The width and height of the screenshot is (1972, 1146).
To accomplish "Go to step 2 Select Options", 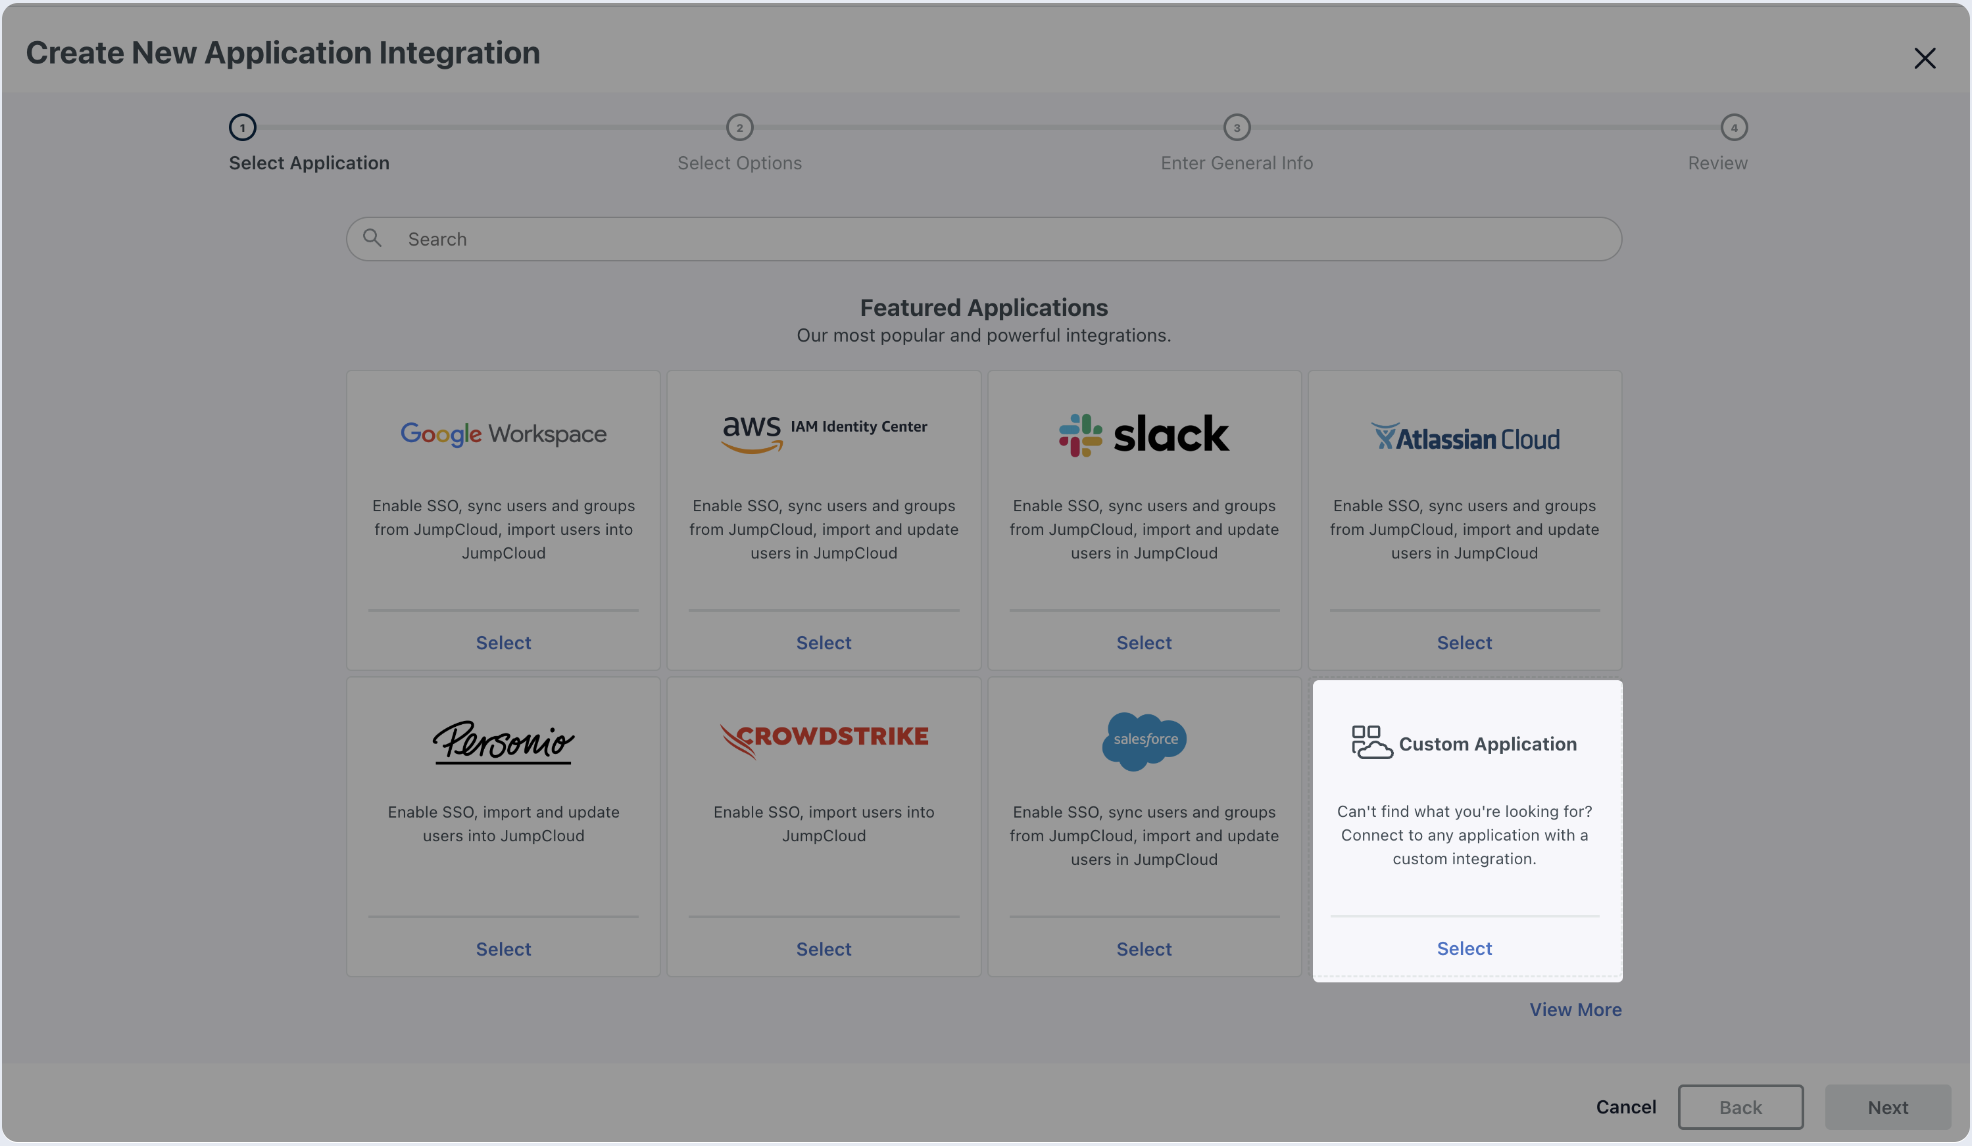I will [739, 128].
